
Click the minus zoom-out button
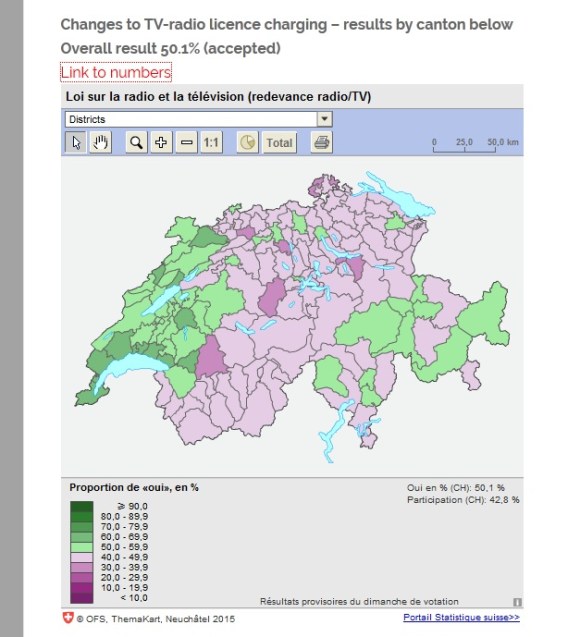(186, 143)
